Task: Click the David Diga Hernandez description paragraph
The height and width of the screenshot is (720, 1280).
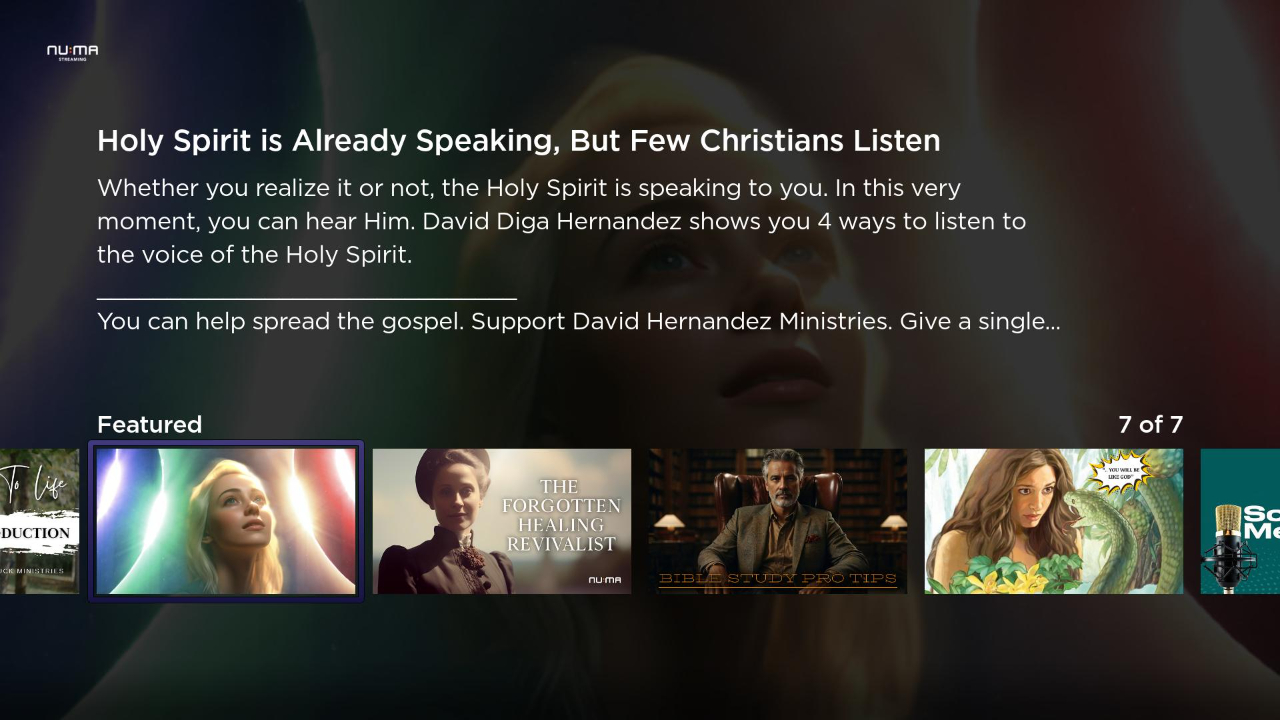Action: click(561, 221)
